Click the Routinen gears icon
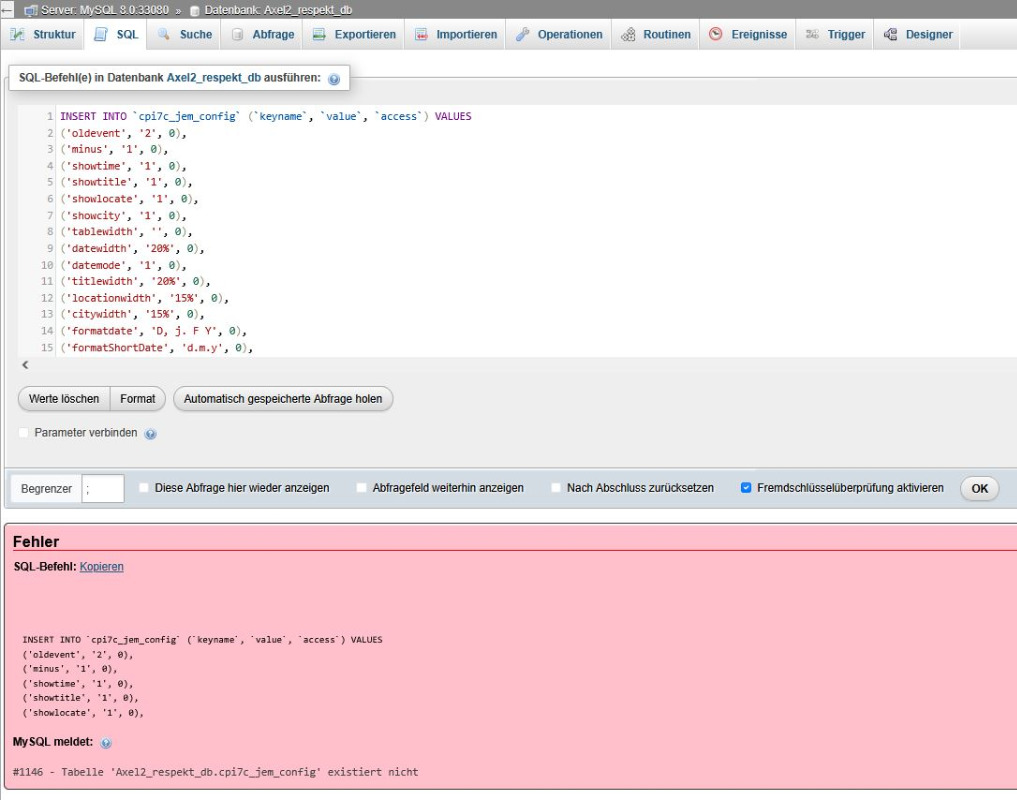Viewport: 1017px width, 800px height. coord(628,34)
